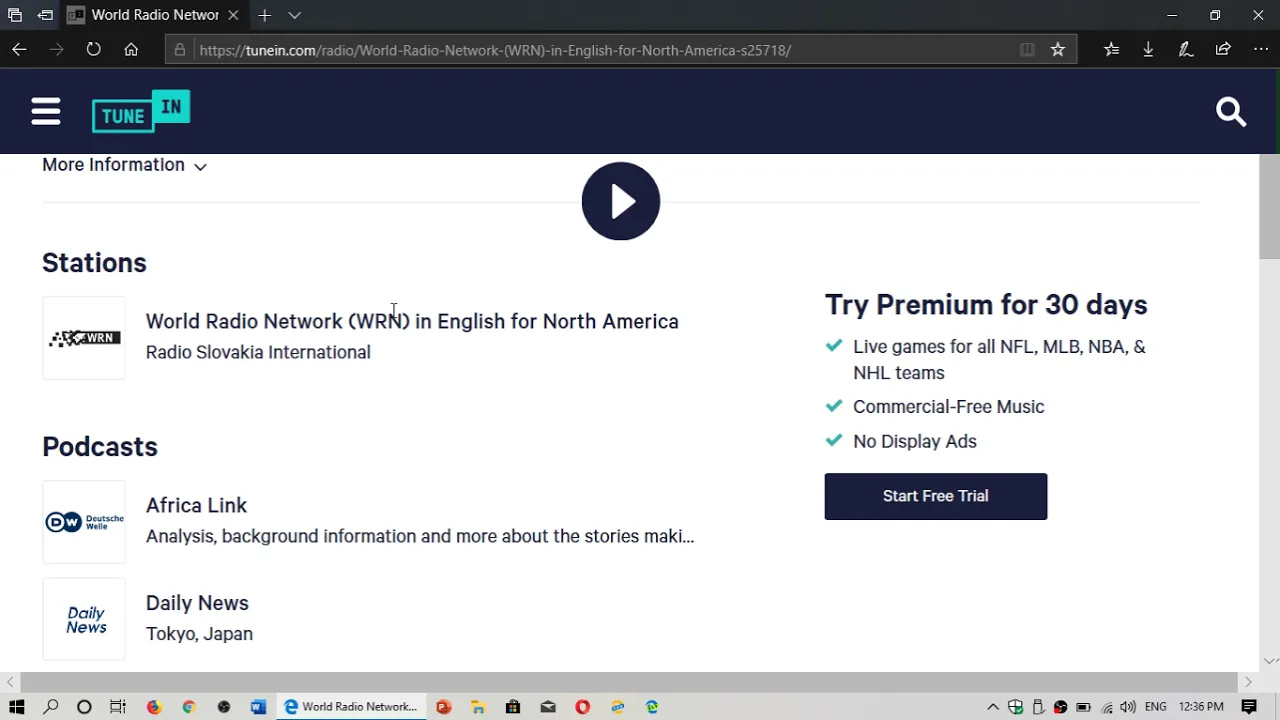Open Cortana circle icon
This screenshot has width=1280, height=720.
click(x=84, y=707)
